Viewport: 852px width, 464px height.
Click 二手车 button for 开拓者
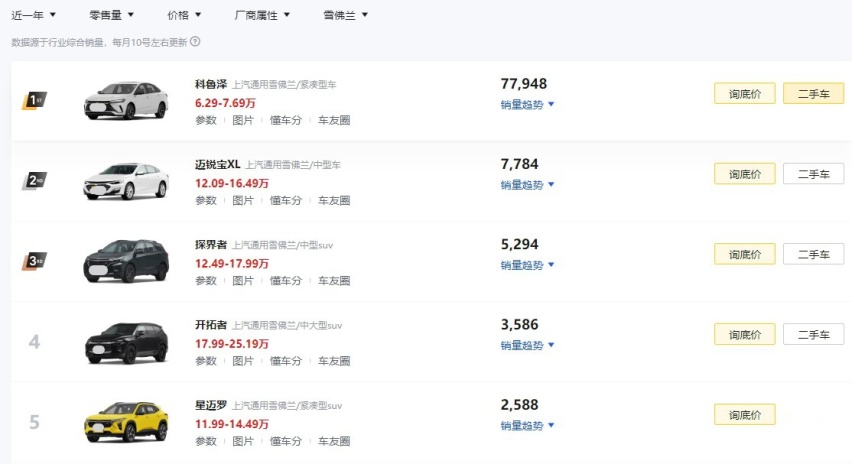coord(813,334)
